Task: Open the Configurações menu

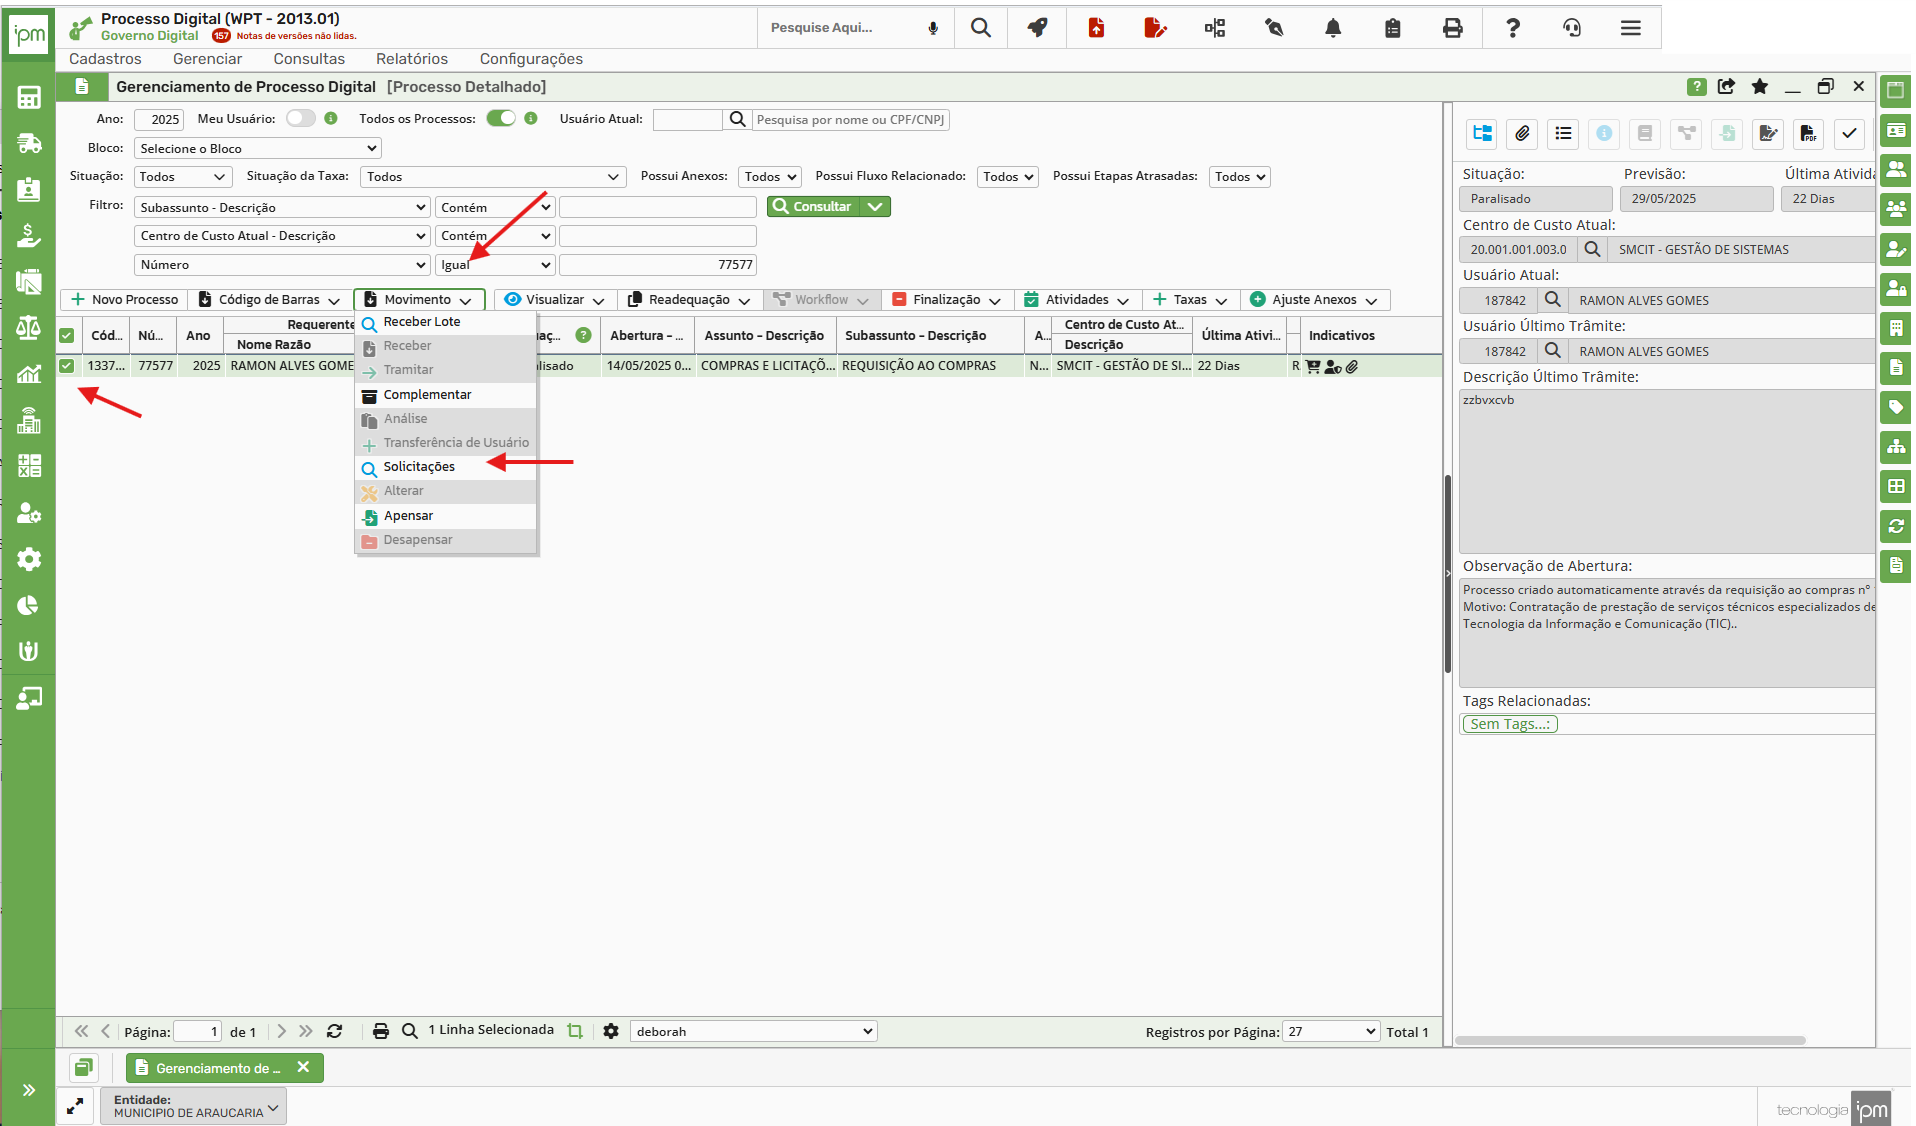Action: (531, 59)
